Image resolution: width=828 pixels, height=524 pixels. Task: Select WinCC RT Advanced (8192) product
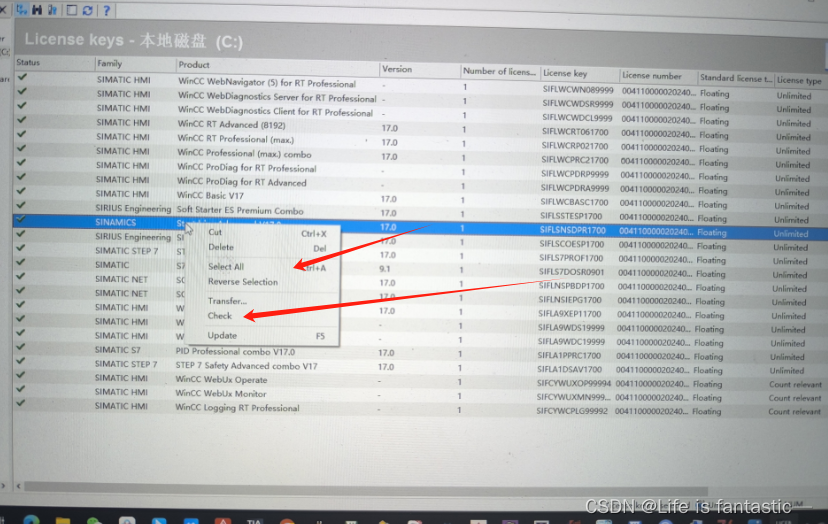pyautogui.click(x=231, y=125)
